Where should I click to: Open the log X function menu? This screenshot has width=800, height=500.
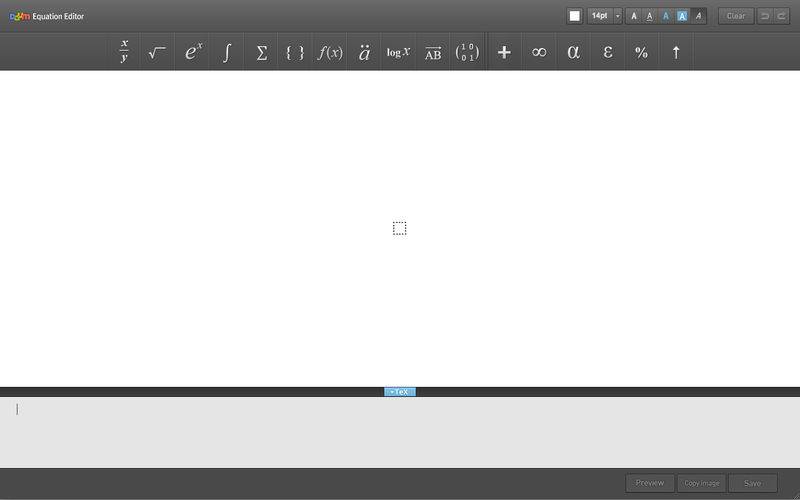coord(398,52)
